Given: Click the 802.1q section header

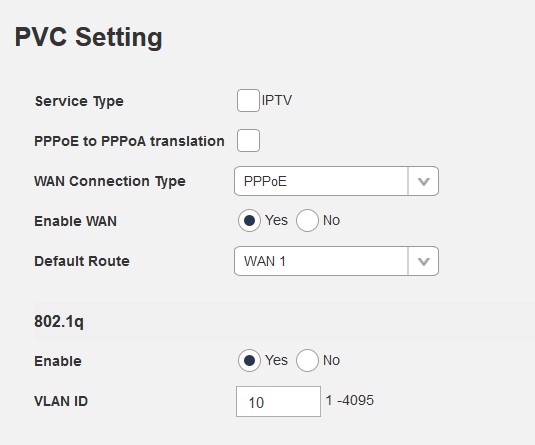Looking at the screenshot, I should 59,321.
